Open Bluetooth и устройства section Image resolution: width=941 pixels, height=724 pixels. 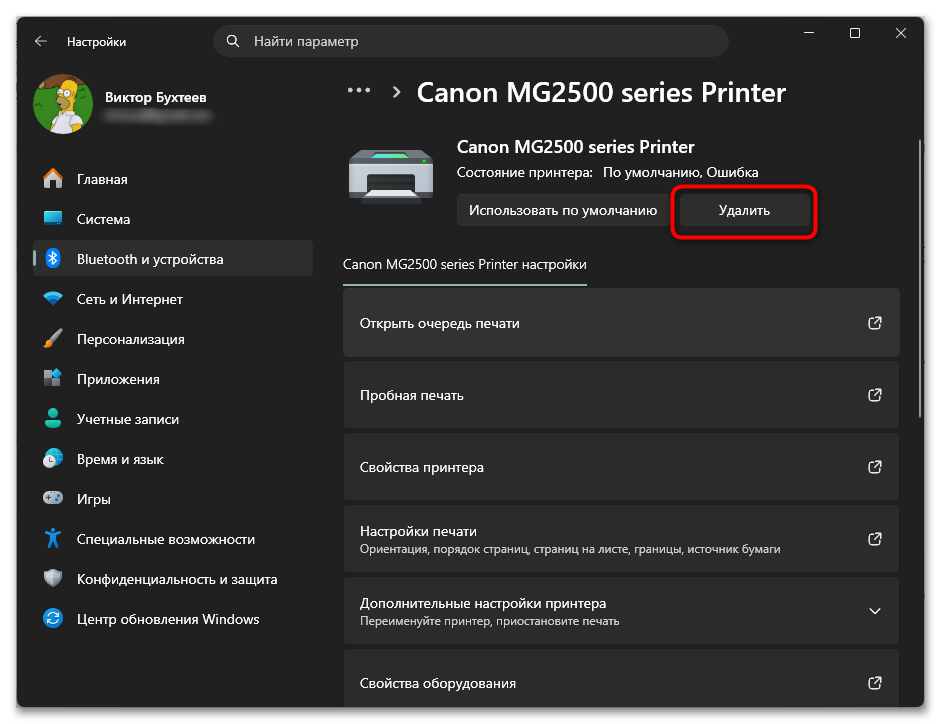point(173,259)
